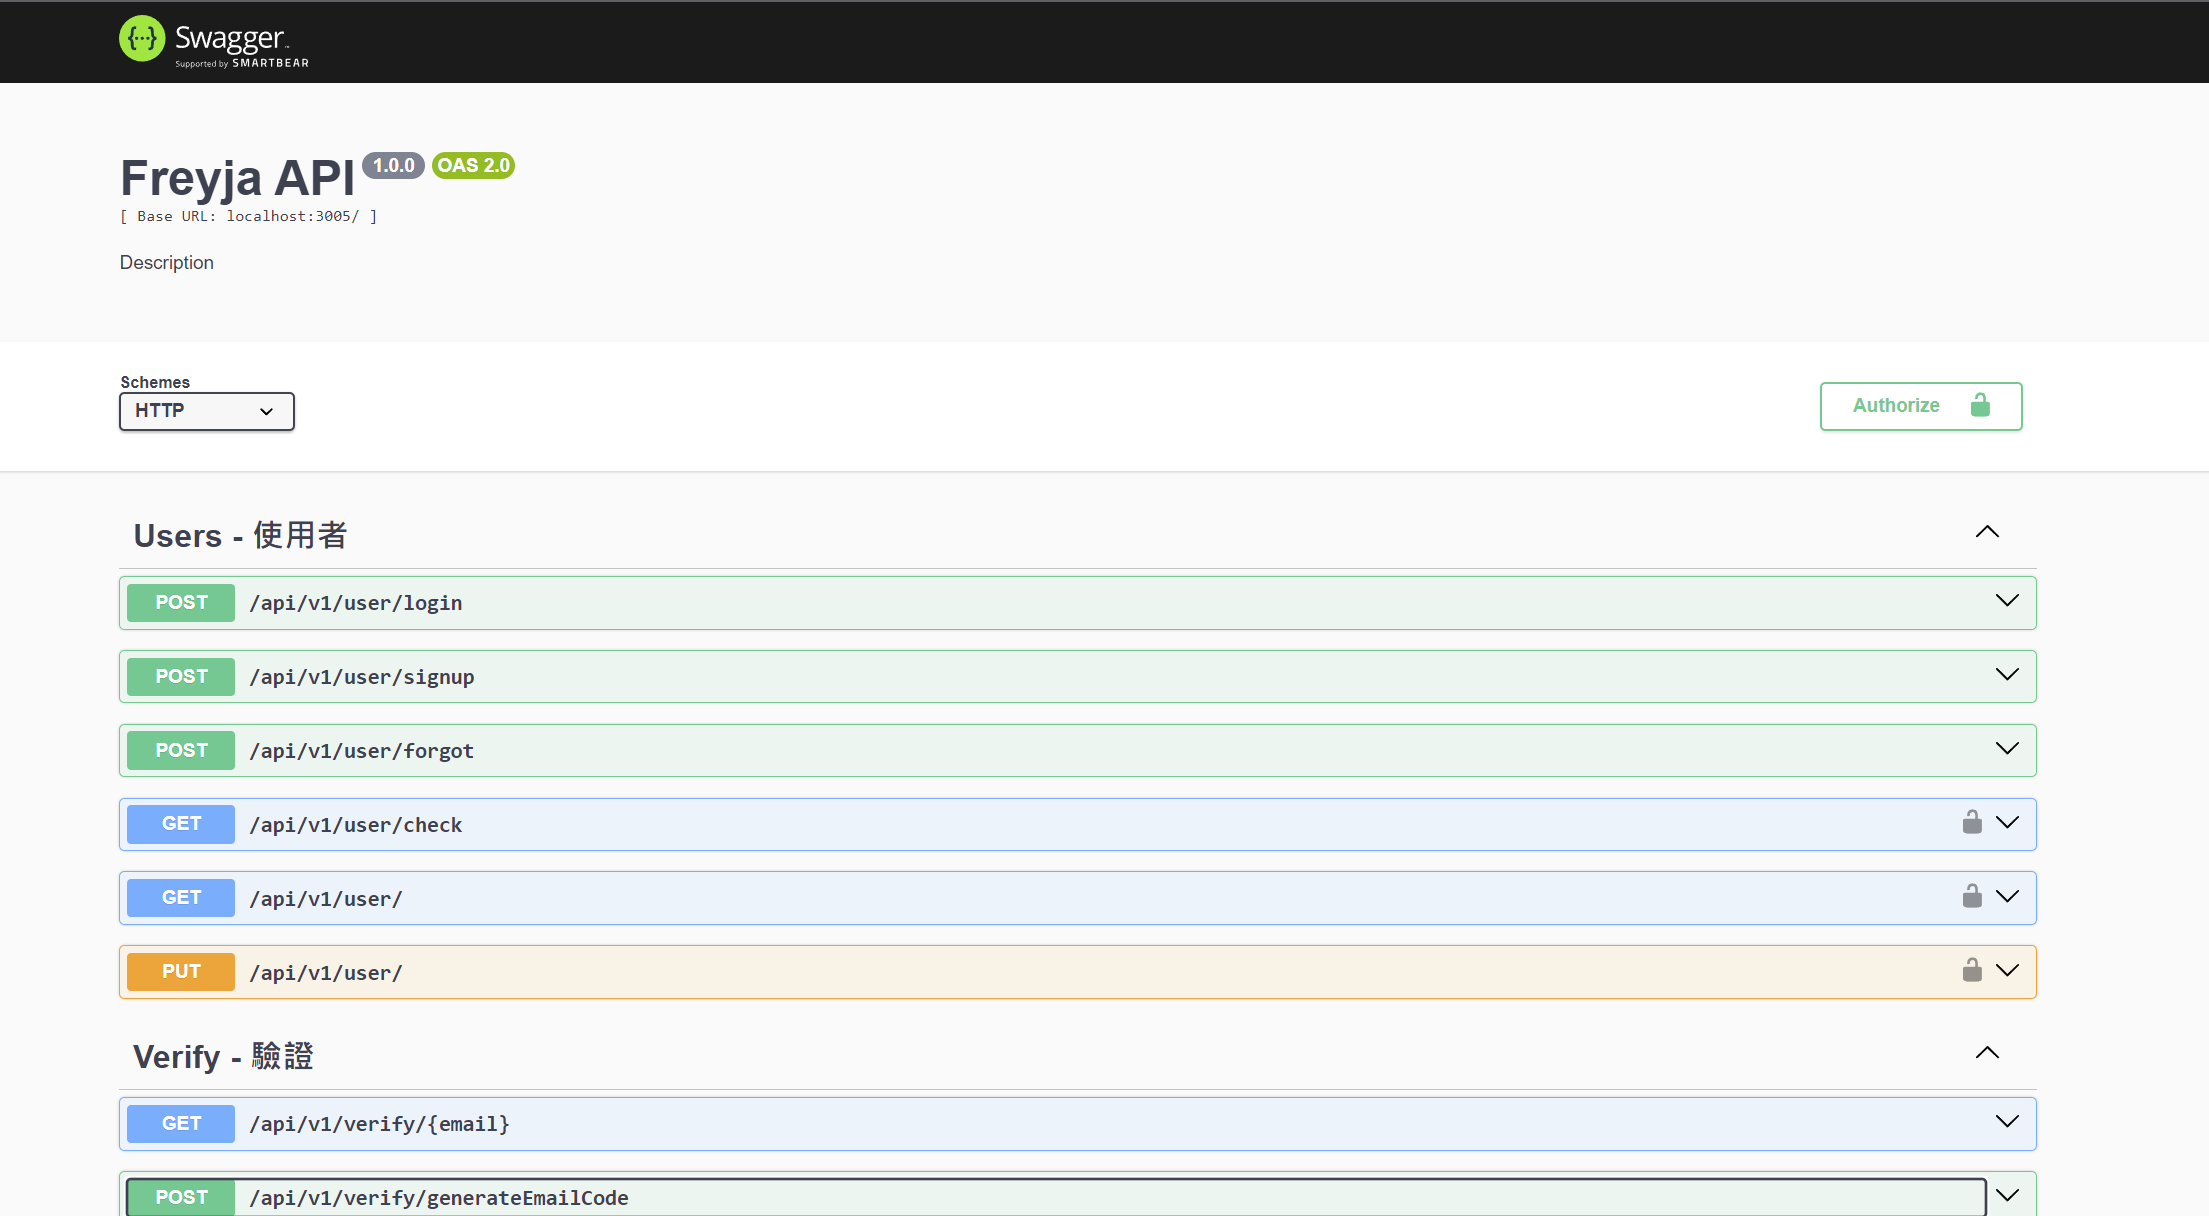Open the Authorize dialog button
2209x1216 pixels.
pos(1919,406)
